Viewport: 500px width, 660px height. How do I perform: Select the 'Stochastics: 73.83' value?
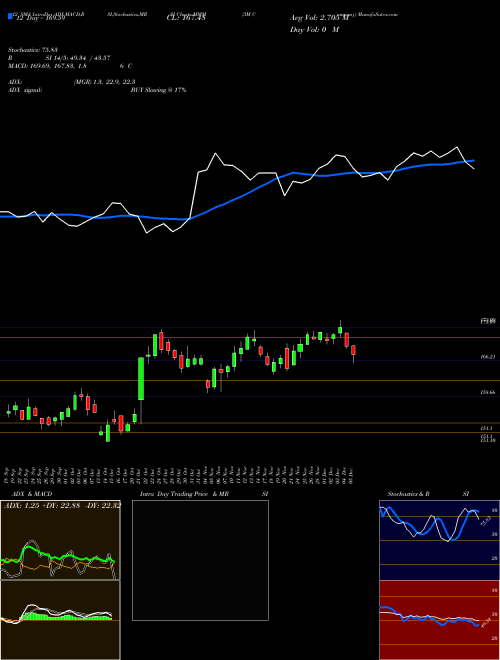pyautogui.click(x=32, y=50)
